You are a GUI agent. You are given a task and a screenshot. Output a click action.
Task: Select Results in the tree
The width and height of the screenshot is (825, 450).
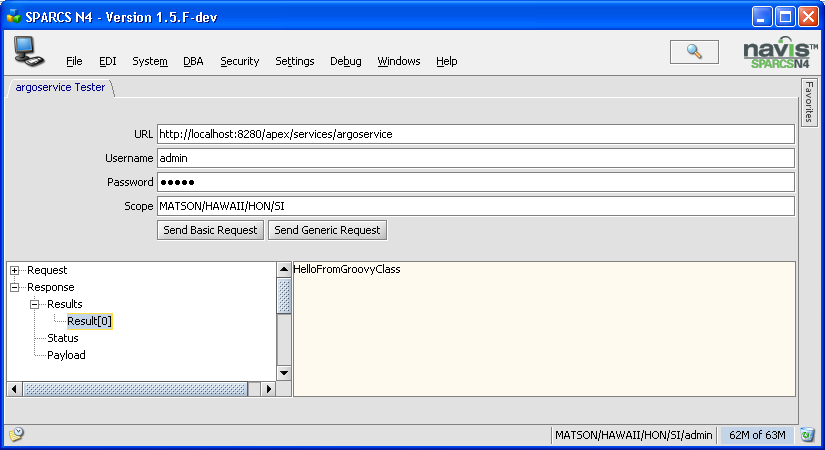[x=65, y=304]
